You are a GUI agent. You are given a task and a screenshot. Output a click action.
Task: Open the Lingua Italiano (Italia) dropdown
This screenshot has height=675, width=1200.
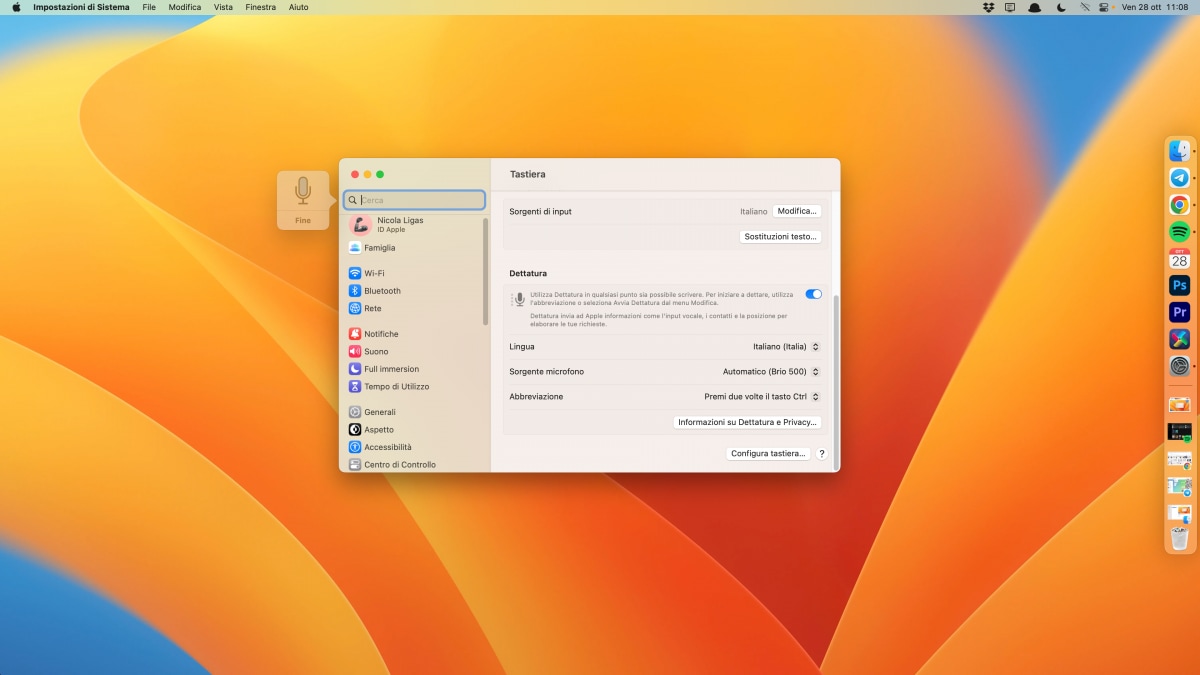tap(786, 347)
